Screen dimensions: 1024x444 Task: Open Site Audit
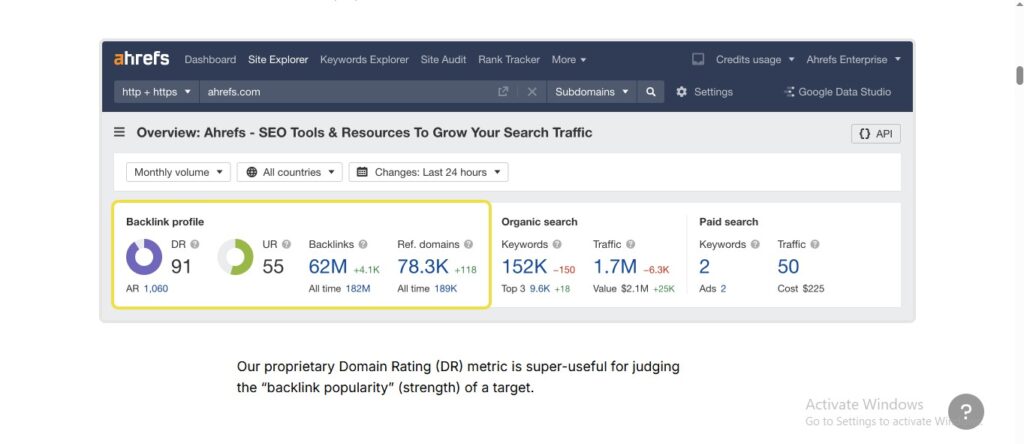click(443, 59)
